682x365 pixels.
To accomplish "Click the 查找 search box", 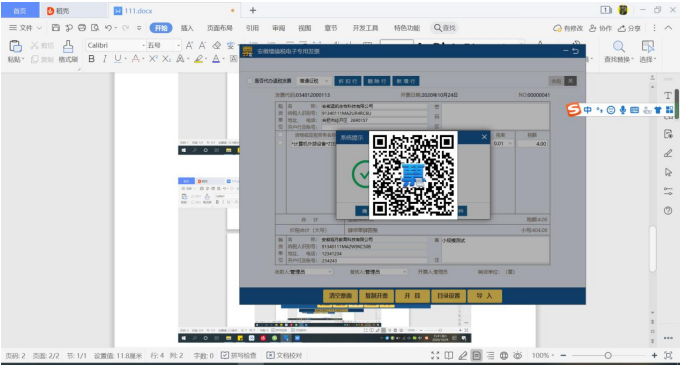I will coord(445,28).
